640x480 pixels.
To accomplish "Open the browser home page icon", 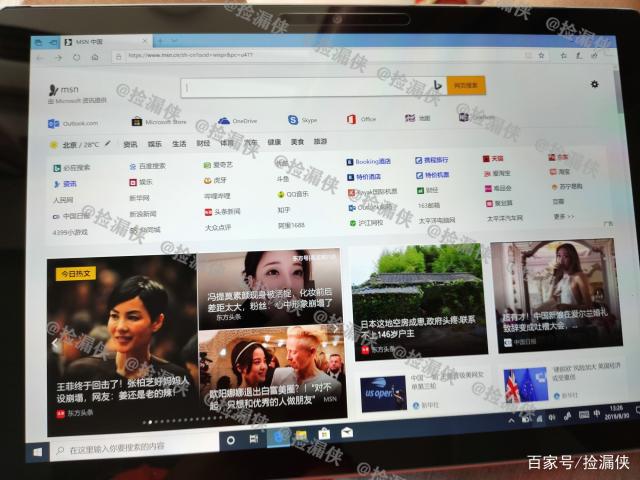I will coord(95,57).
